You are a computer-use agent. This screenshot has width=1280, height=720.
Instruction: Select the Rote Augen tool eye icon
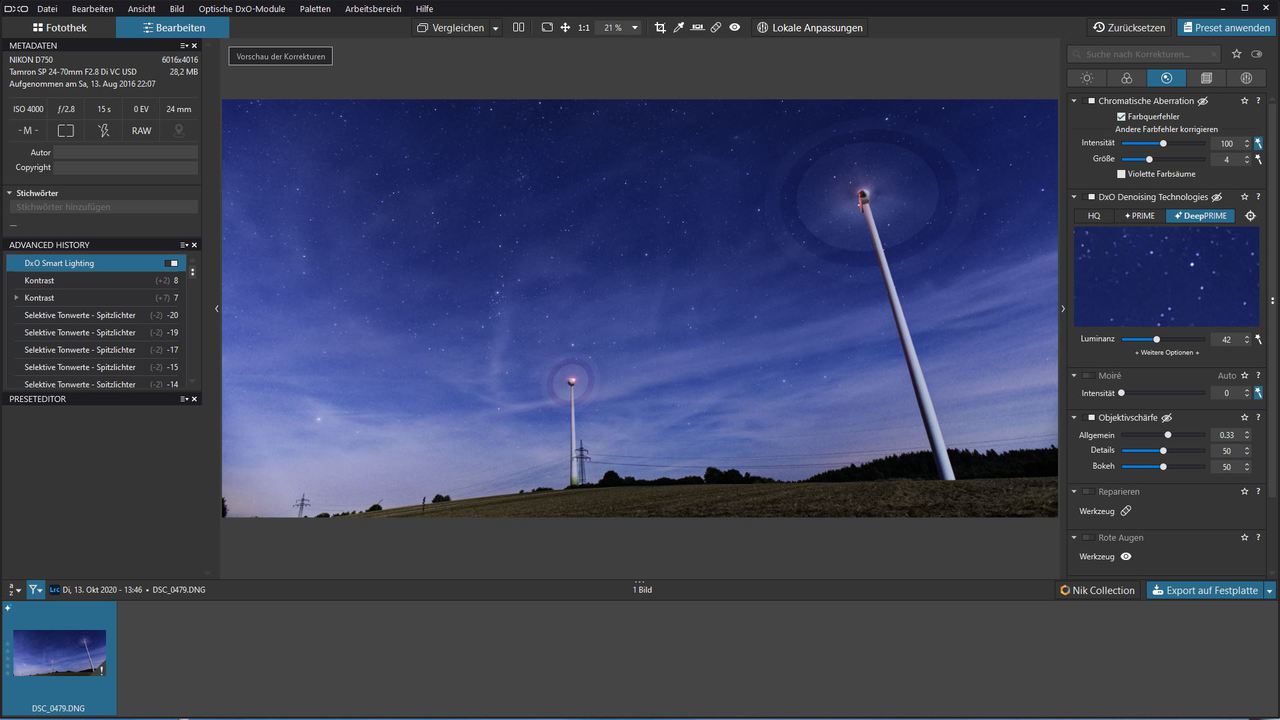(1125, 557)
